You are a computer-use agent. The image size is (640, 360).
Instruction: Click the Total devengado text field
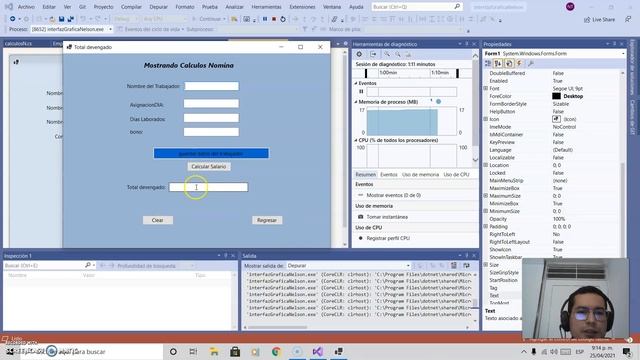(x=208, y=187)
